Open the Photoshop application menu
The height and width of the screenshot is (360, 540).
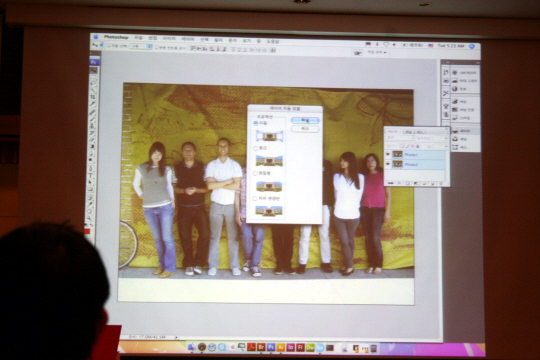click(x=116, y=37)
